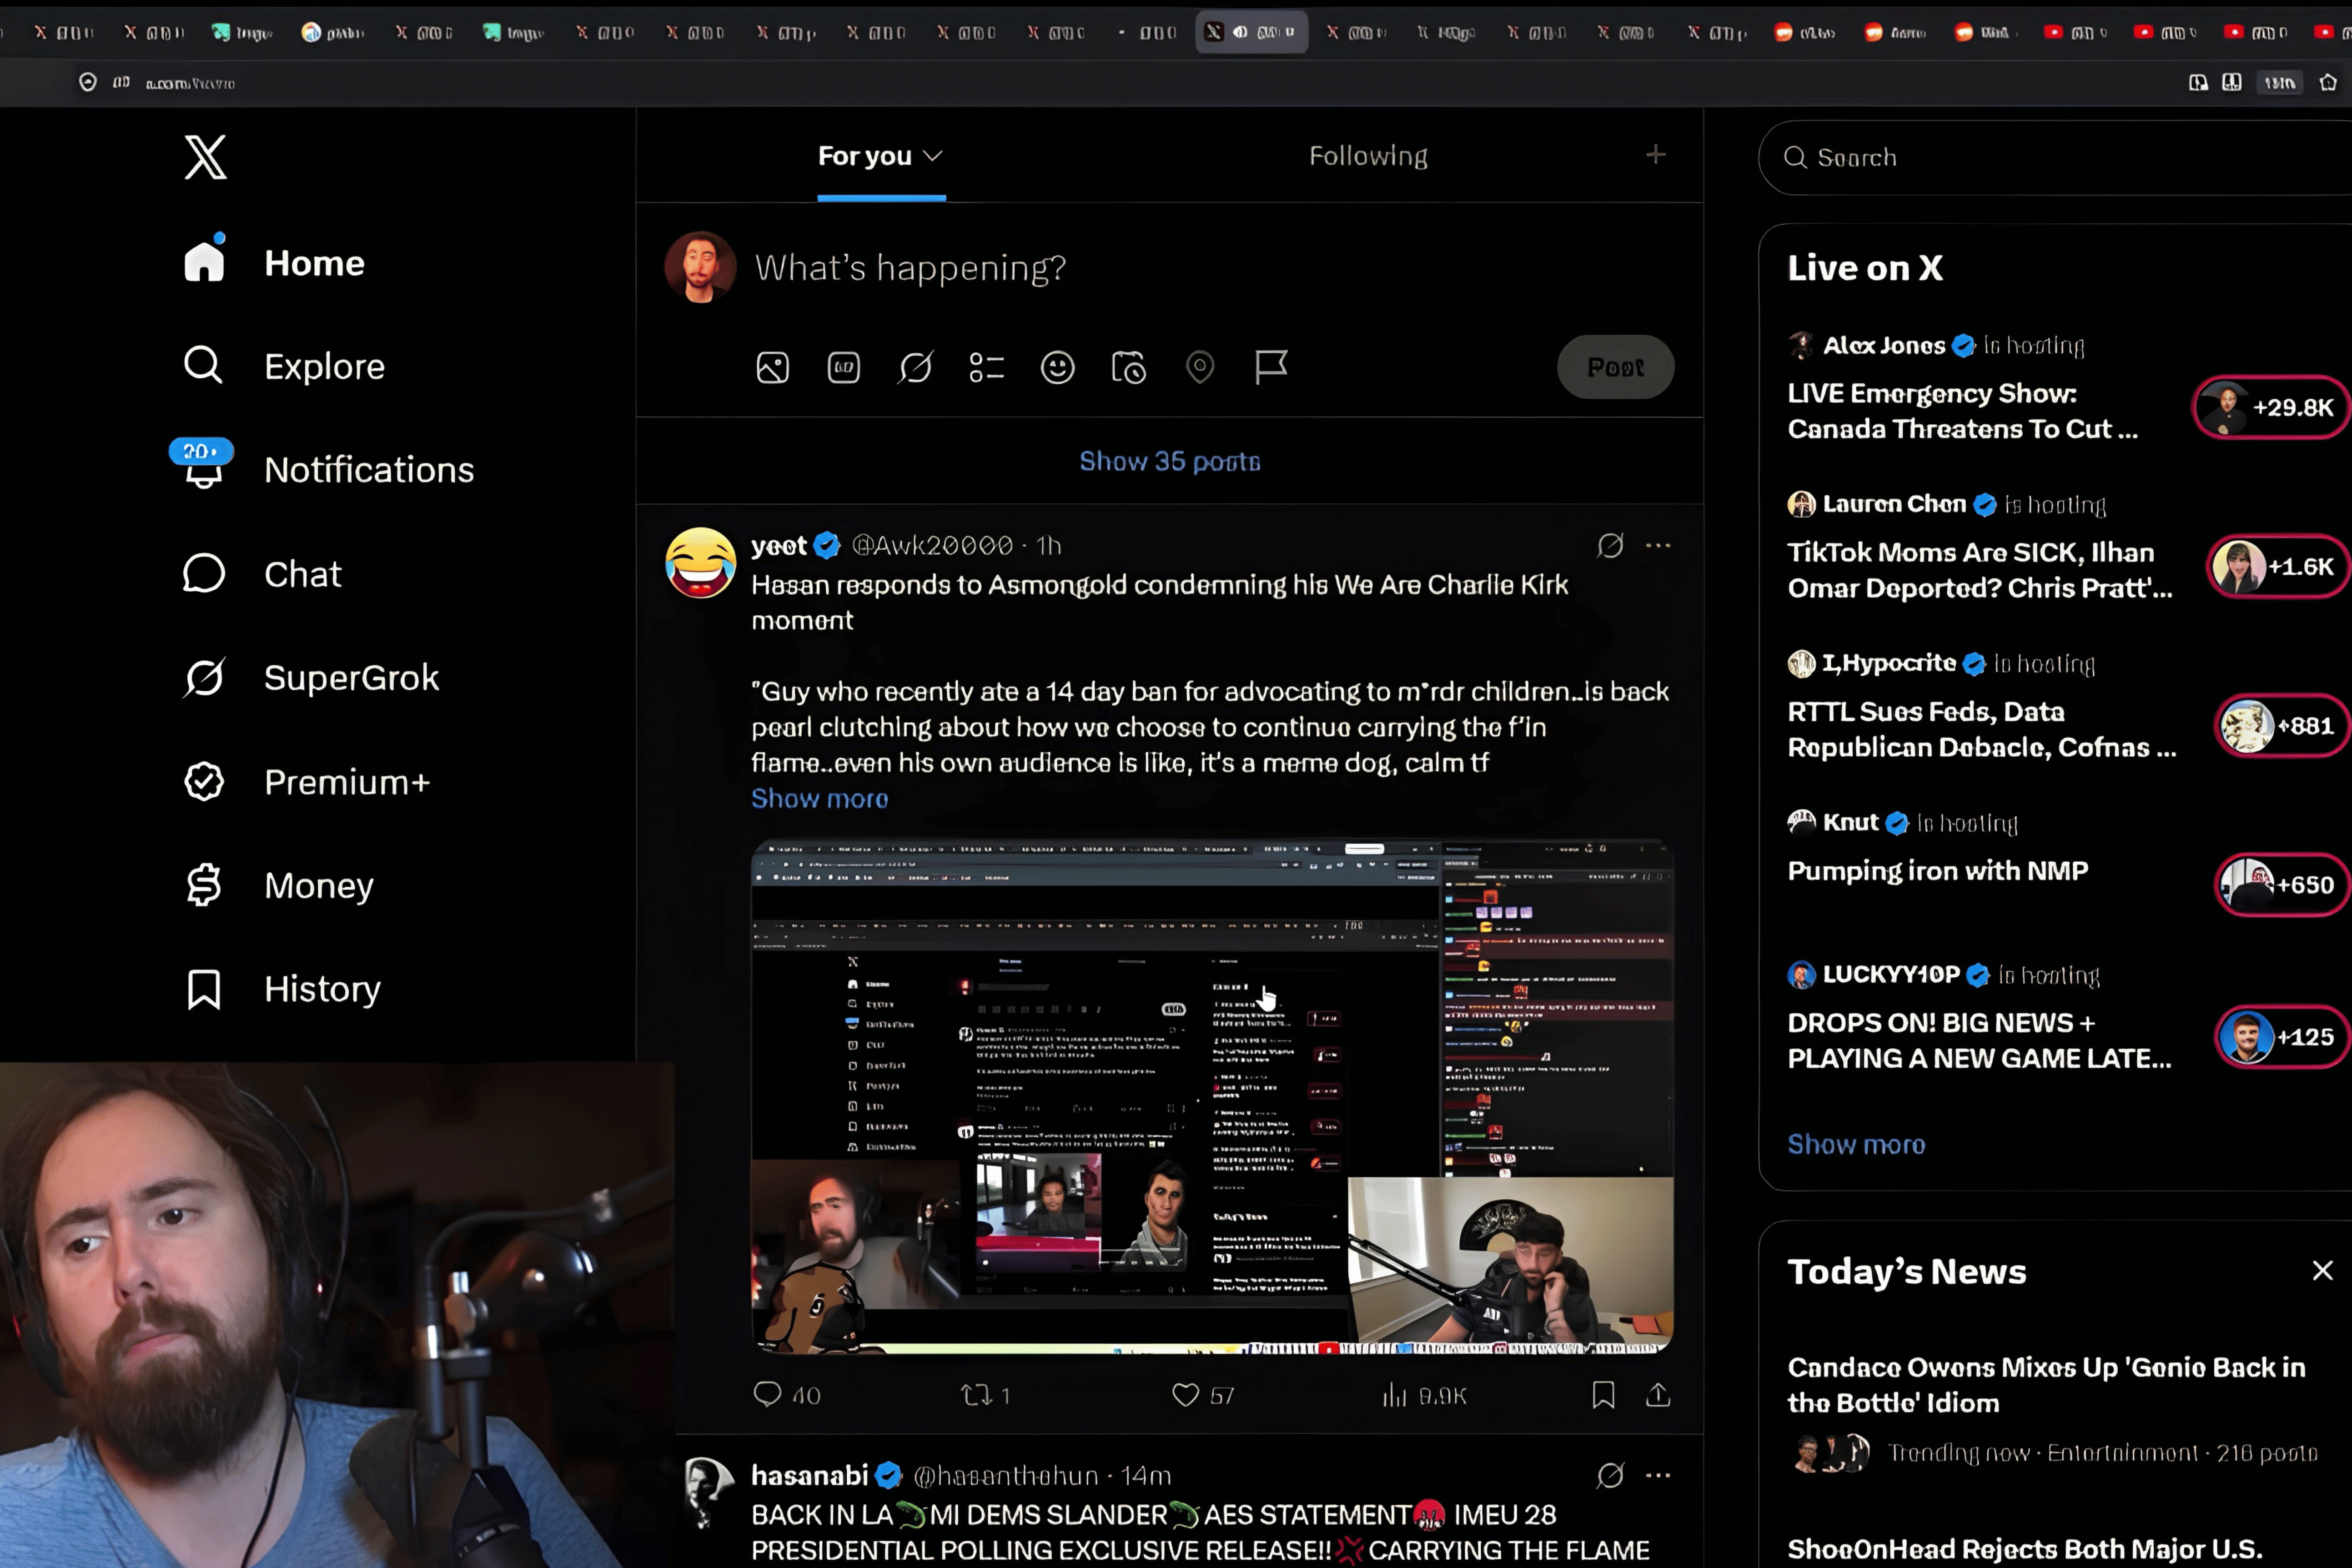Viewport: 2352px width, 1568px height.
Task: Open the video thumbnail in yeet's post
Action: click(x=1212, y=1097)
